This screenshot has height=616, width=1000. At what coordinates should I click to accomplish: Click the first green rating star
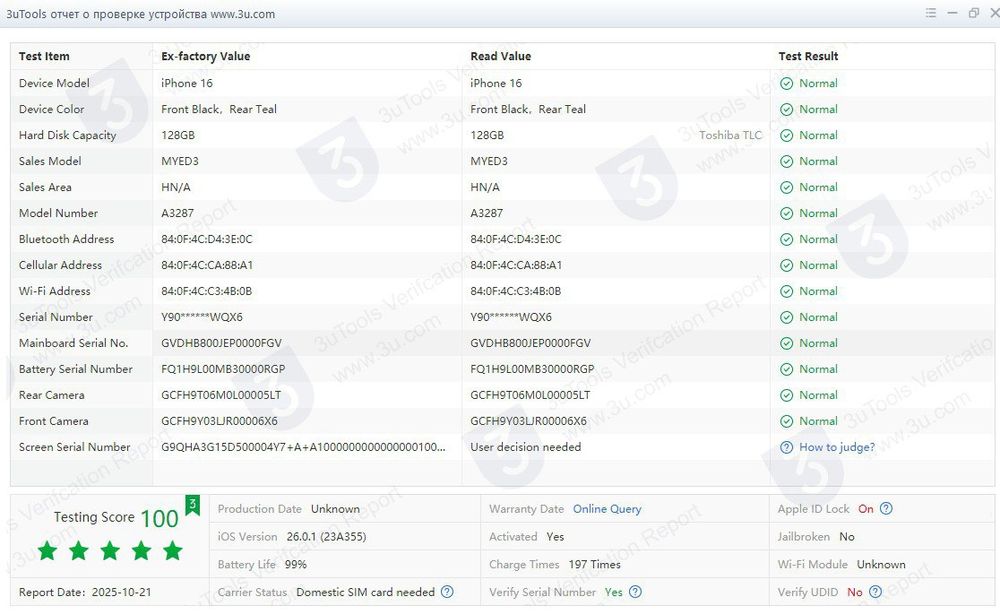[47, 550]
